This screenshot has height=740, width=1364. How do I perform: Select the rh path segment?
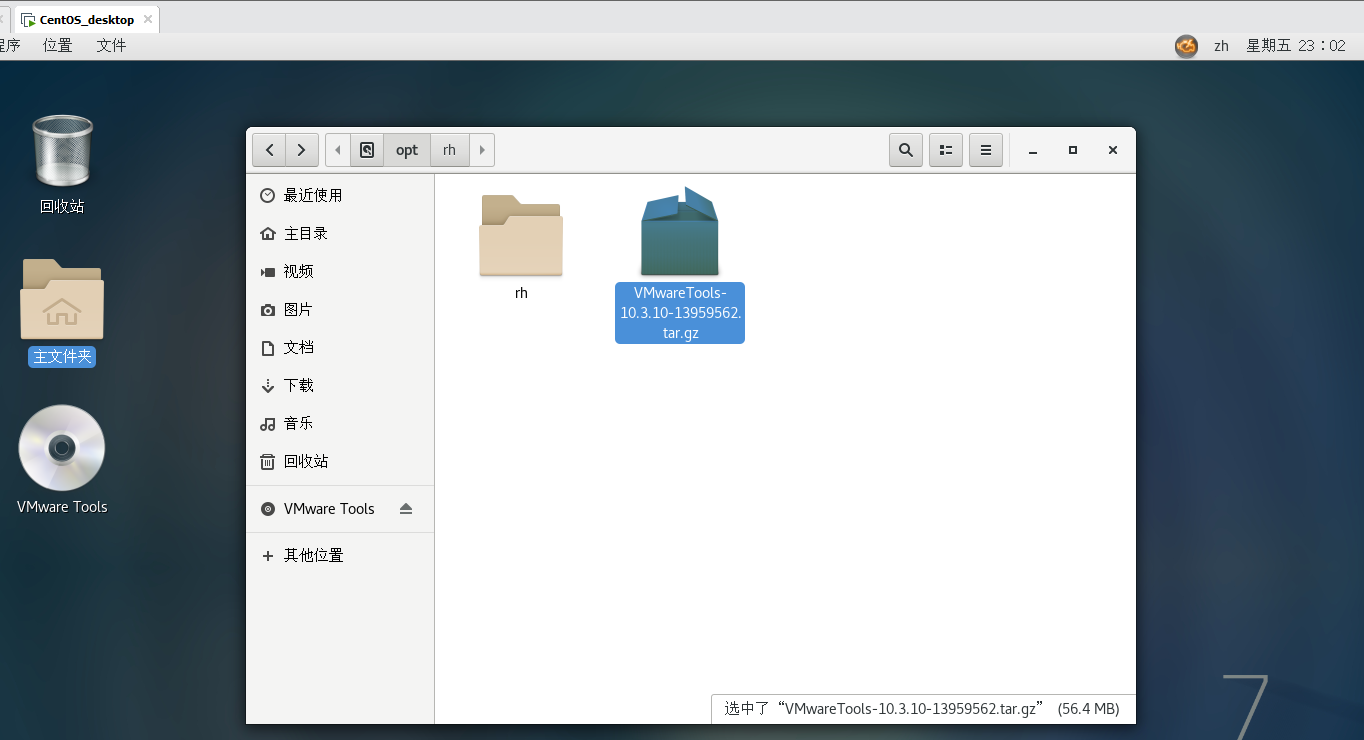click(x=450, y=150)
